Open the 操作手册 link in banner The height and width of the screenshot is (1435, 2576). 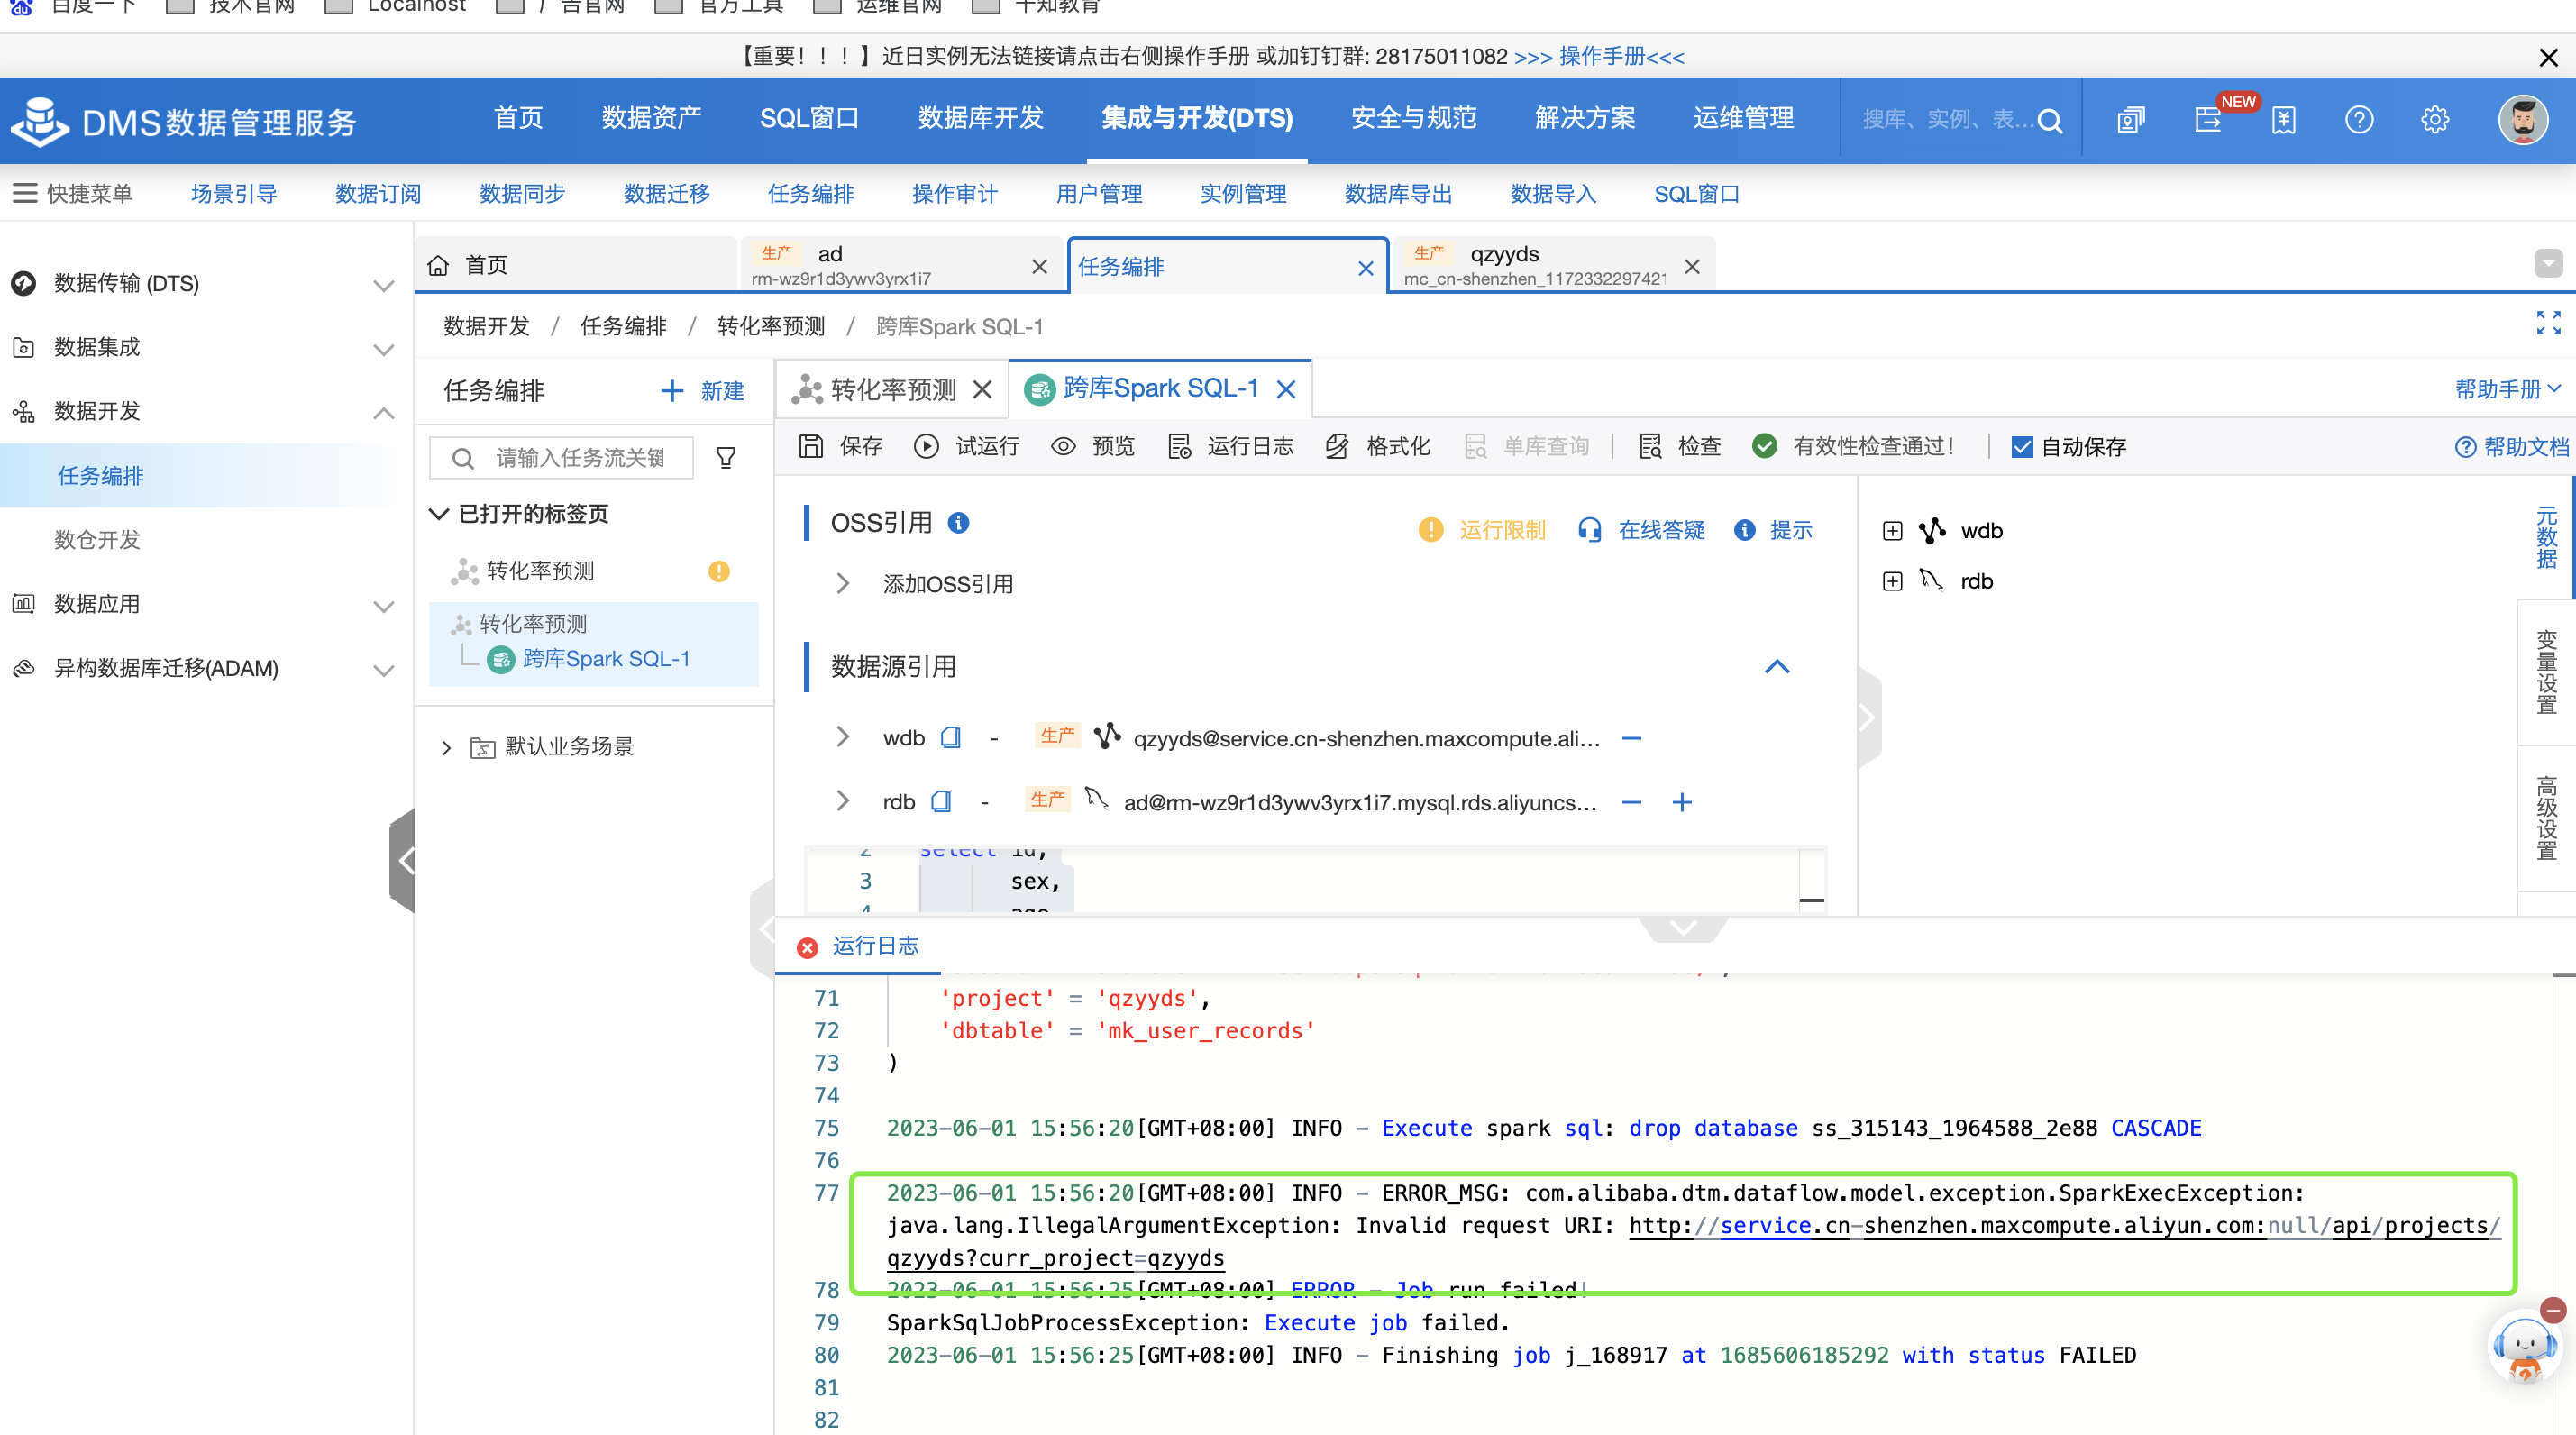pyautogui.click(x=1599, y=57)
